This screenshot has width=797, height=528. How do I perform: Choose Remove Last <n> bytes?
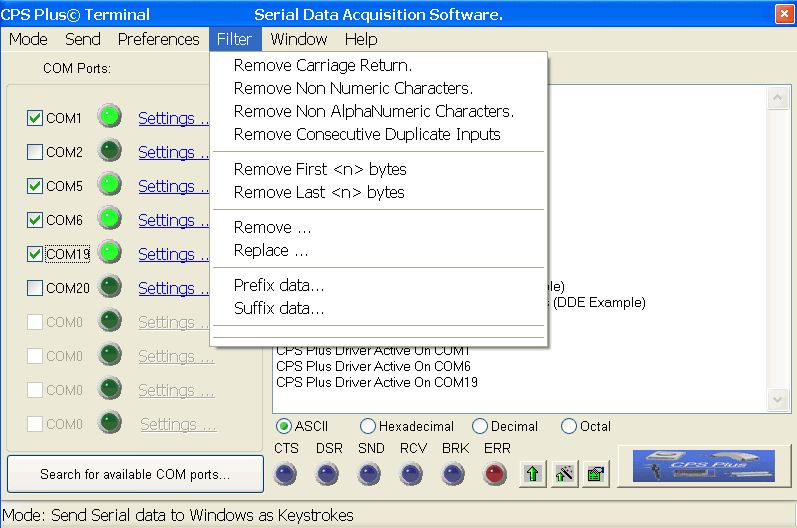click(x=379, y=192)
